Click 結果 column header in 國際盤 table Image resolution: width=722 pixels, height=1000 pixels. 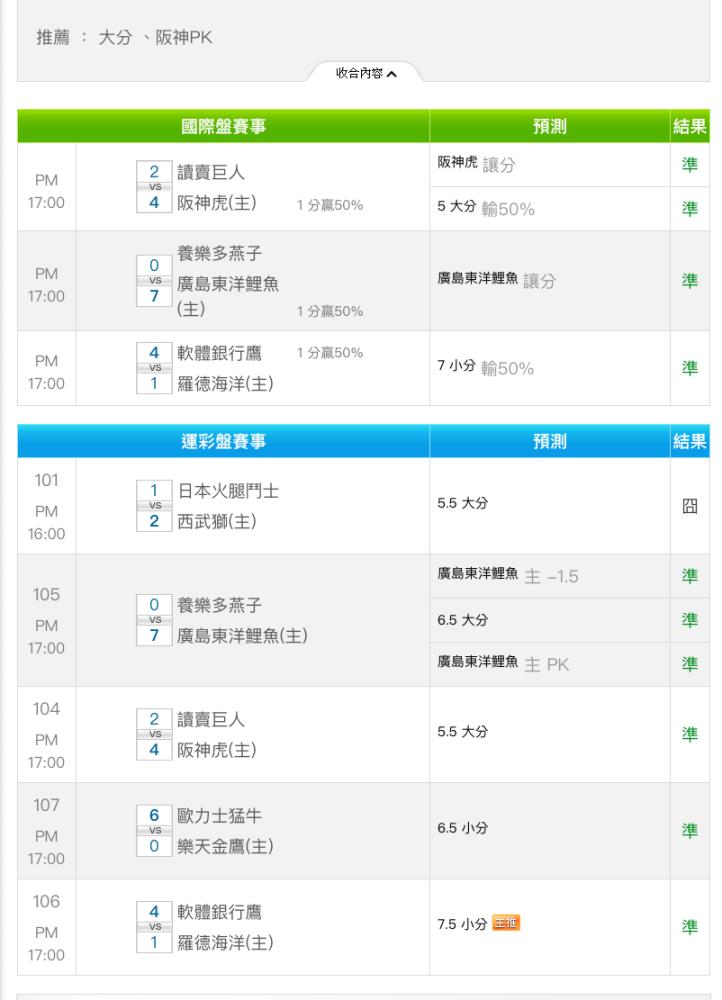(x=689, y=126)
